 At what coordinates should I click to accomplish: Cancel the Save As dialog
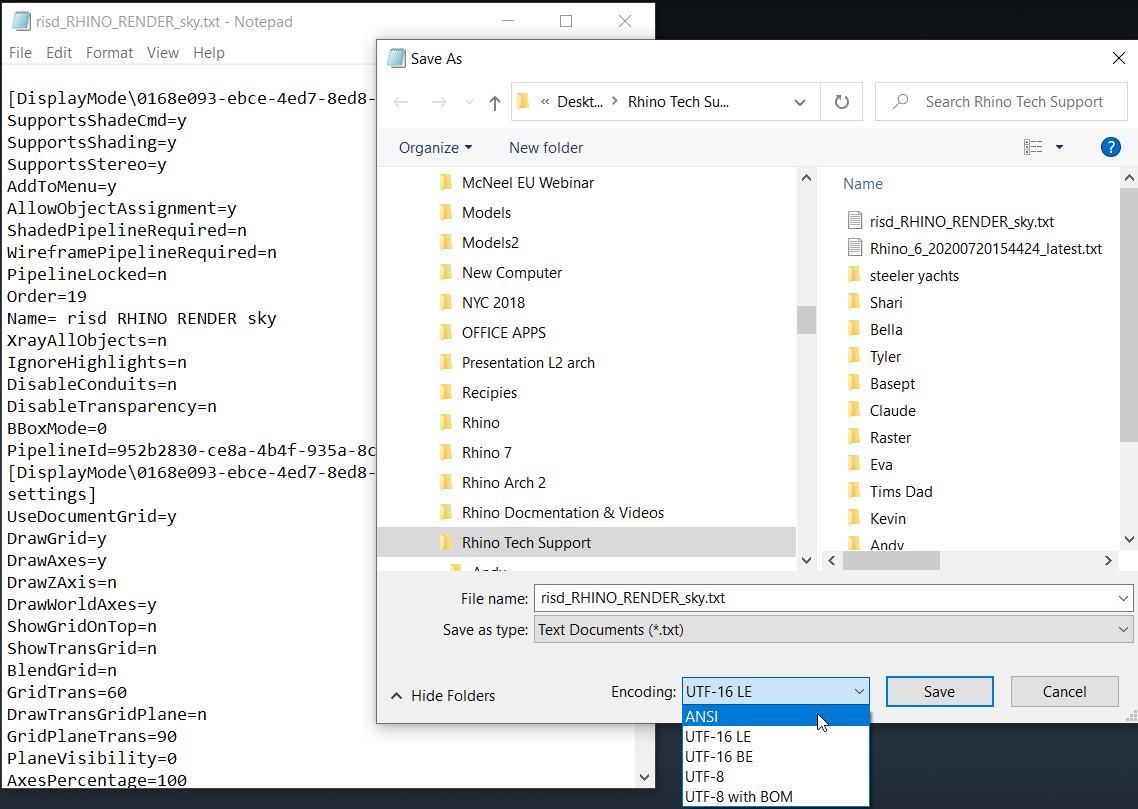pyautogui.click(x=1064, y=691)
